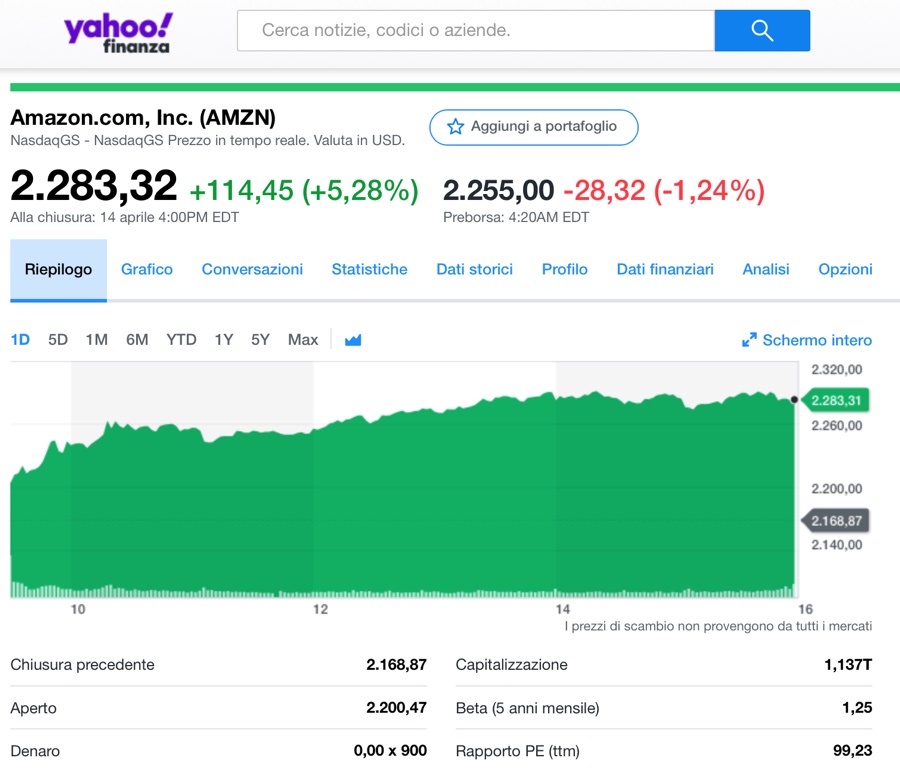Viewport: 900px width, 769px height.
Task: Click the chart disclaimer about prezzi di scambio
Action: click(x=718, y=626)
